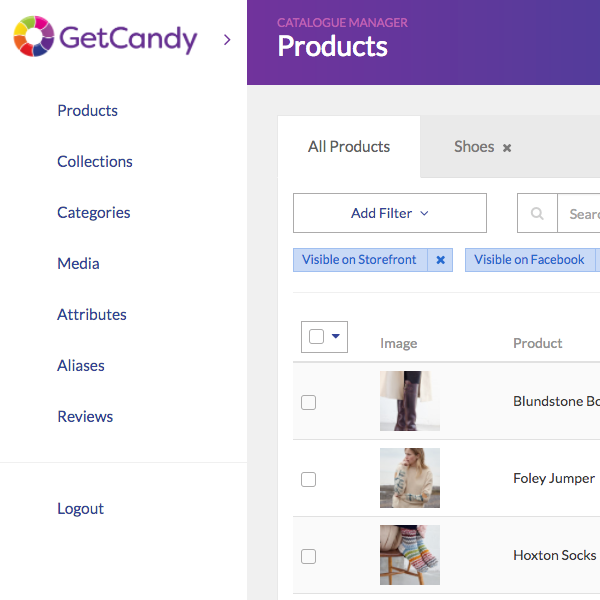The width and height of the screenshot is (600, 600).
Task: Remove the Visible on Storefront filter
Action: click(x=440, y=260)
